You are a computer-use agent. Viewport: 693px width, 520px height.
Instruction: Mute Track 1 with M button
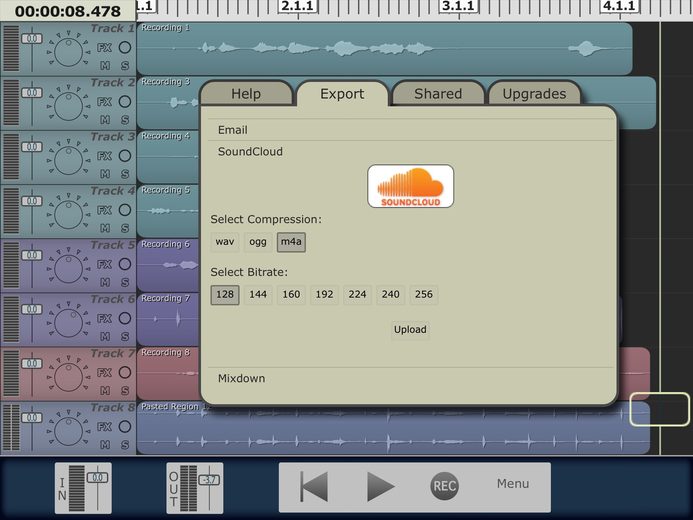(105, 65)
